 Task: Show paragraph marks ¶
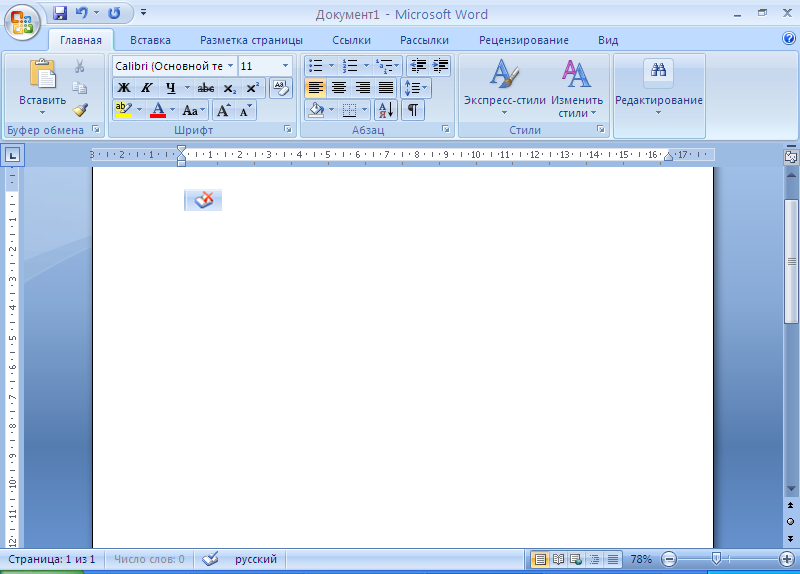click(413, 110)
